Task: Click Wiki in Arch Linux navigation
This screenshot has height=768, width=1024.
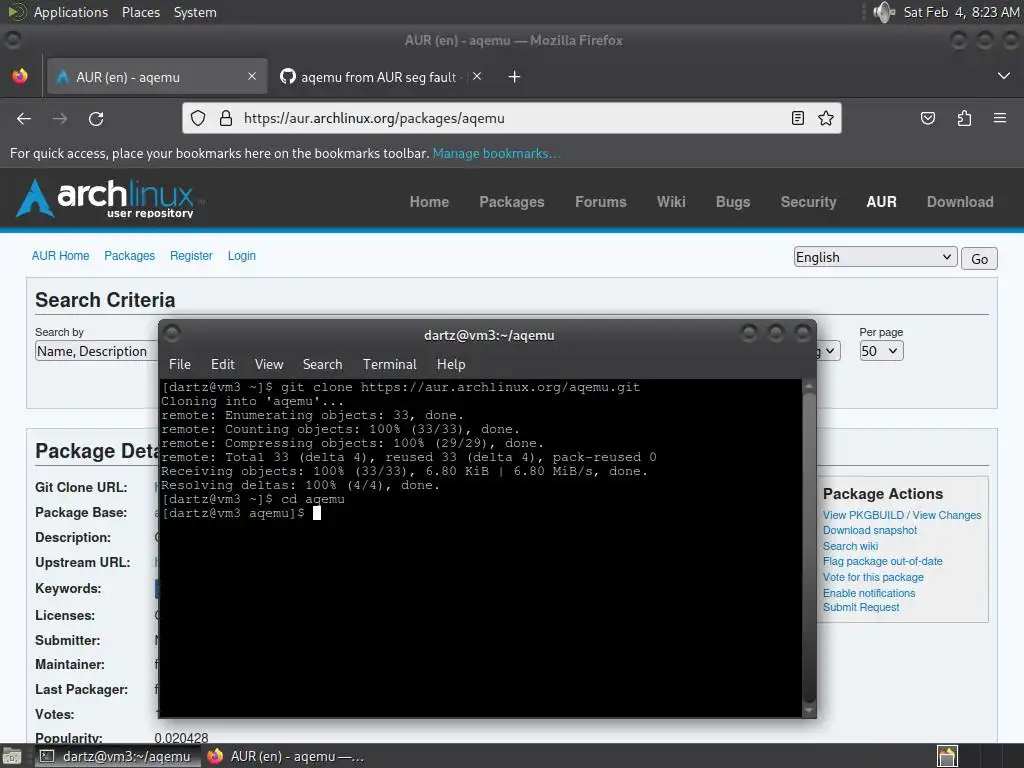Action: (x=671, y=202)
